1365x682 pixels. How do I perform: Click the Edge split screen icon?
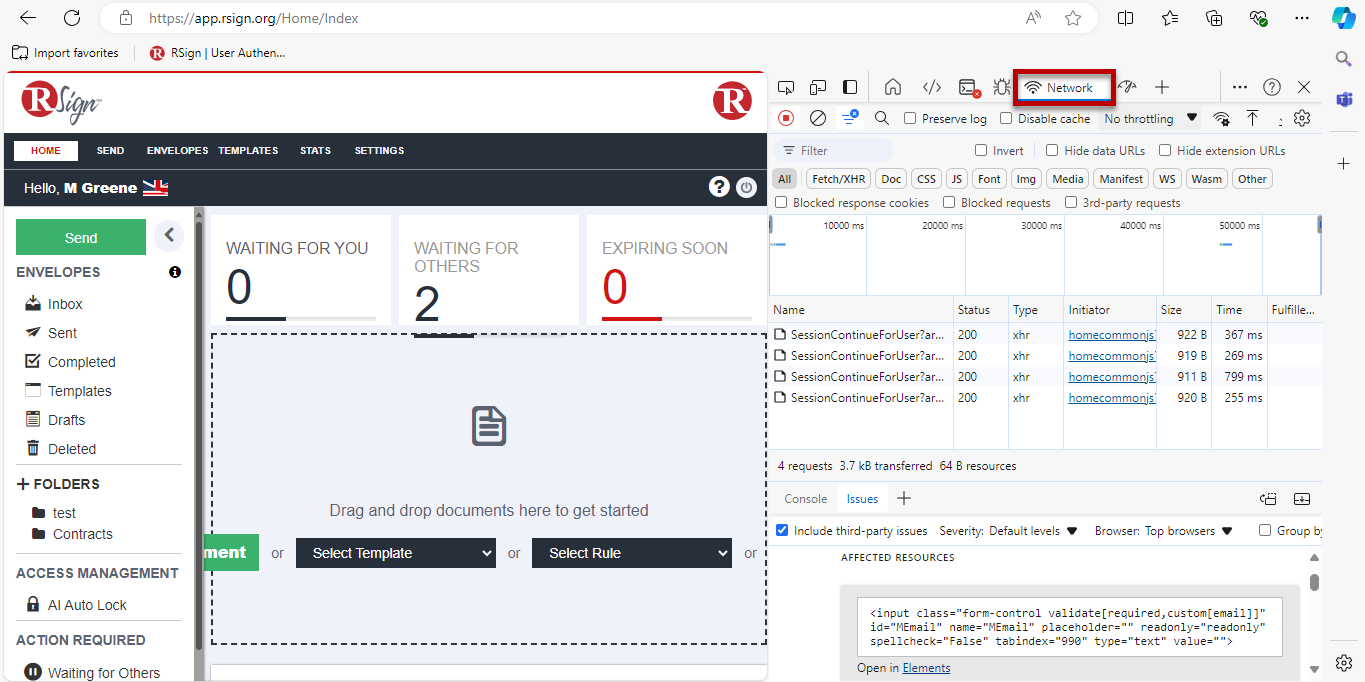click(1125, 18)
